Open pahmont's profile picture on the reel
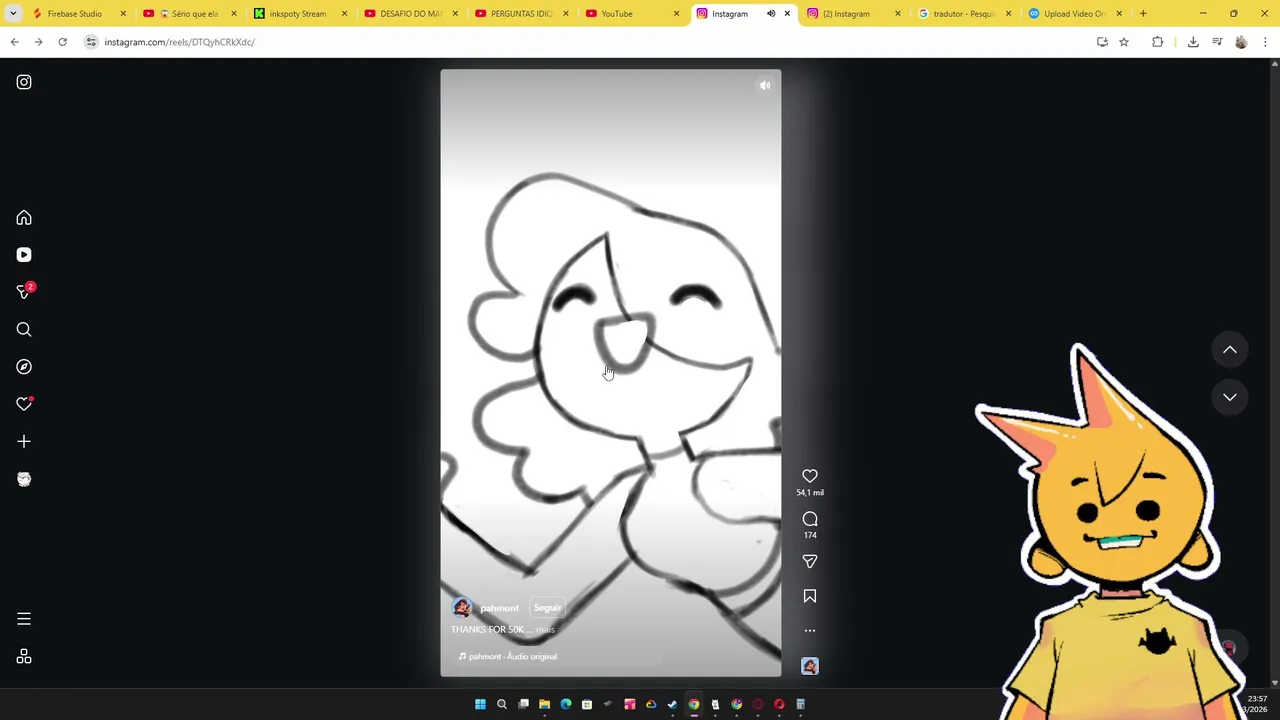The image size is (1280, 720). click(x=462, y=608)
